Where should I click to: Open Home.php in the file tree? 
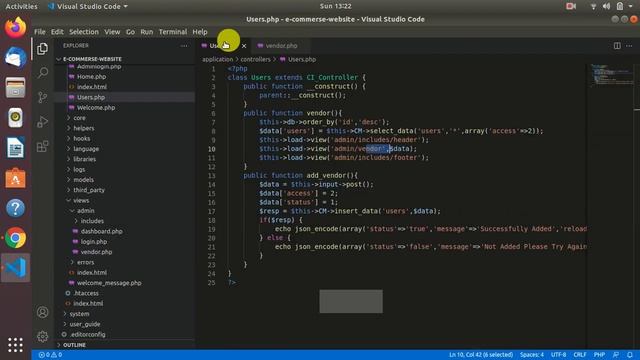pos(91,77)
